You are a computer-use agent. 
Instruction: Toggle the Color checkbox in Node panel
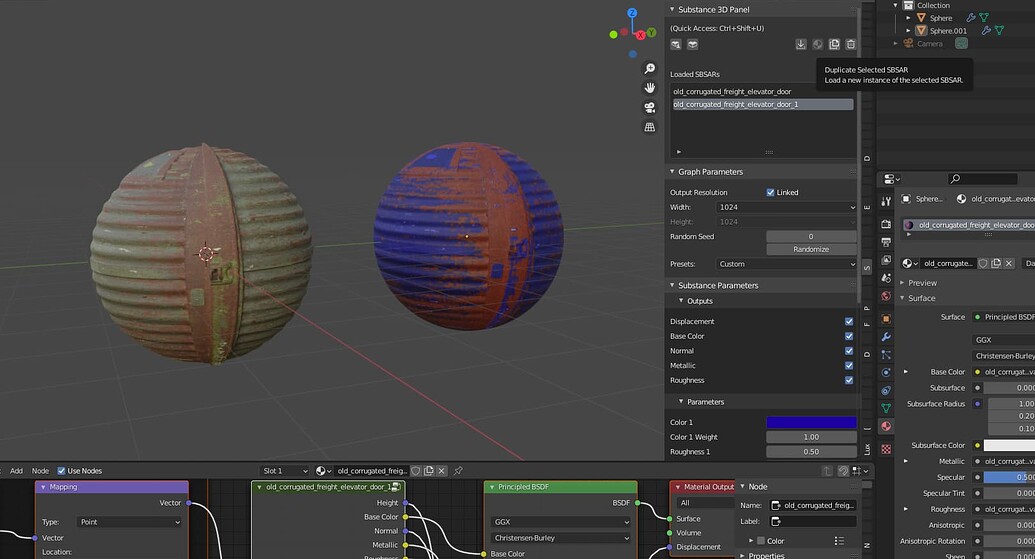(x=760, y=541)
